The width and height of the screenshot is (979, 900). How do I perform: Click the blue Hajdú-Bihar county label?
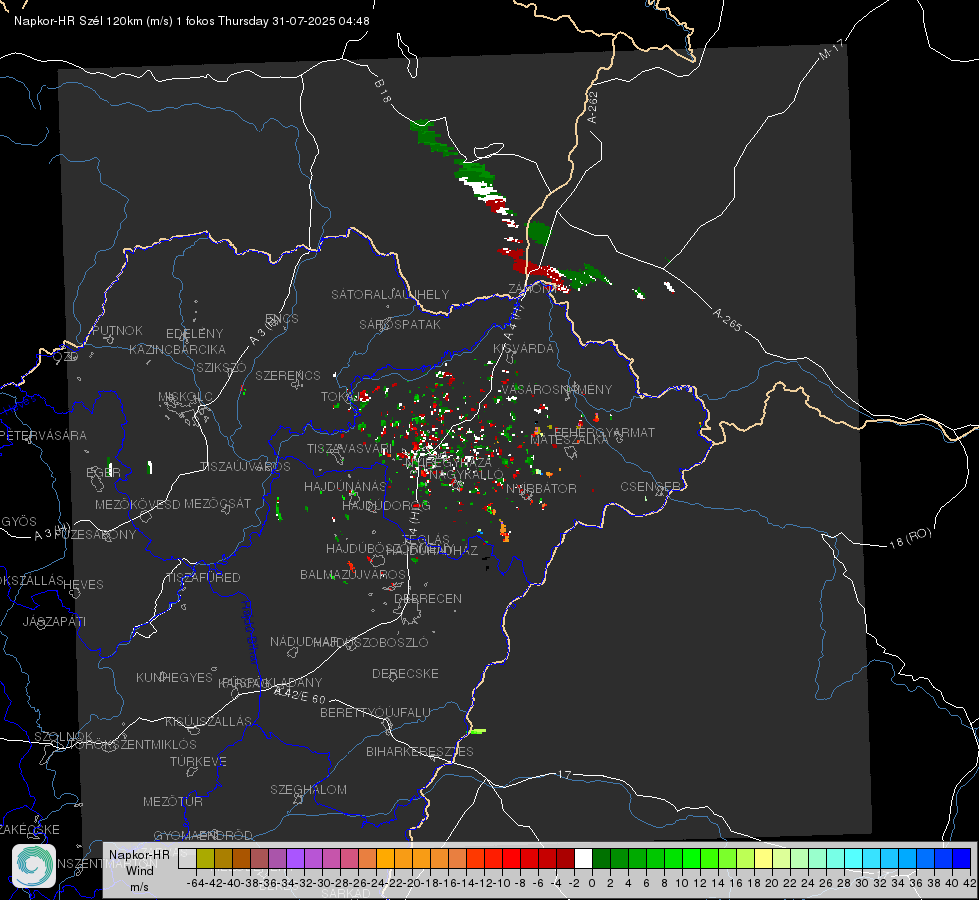pyautogui.click(x=249, y=632)
